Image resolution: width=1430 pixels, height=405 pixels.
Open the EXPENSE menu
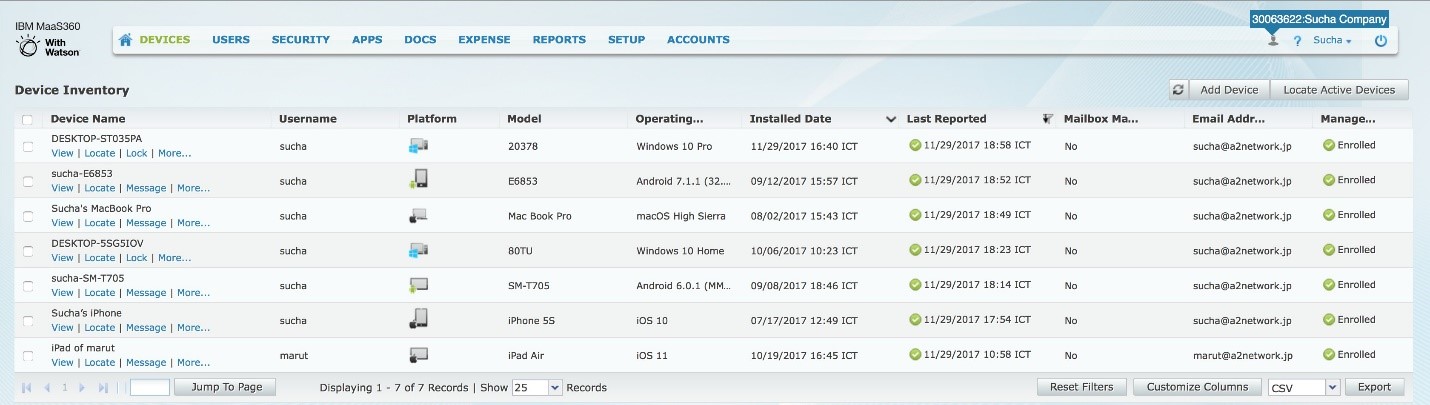point(484,40)
